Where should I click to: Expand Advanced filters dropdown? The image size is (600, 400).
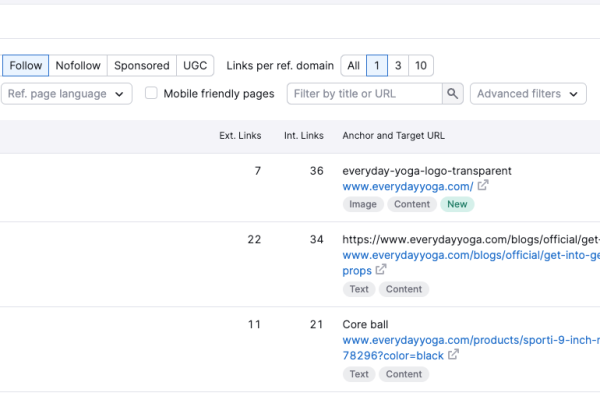(528, 94)
